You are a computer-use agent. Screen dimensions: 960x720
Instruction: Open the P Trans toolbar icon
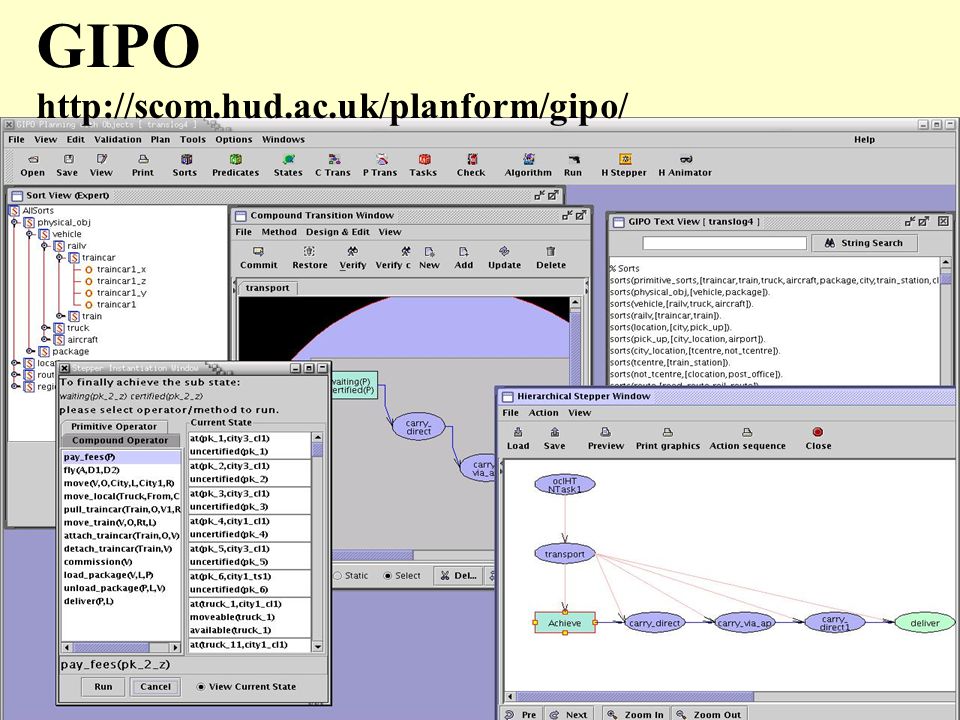380,165
